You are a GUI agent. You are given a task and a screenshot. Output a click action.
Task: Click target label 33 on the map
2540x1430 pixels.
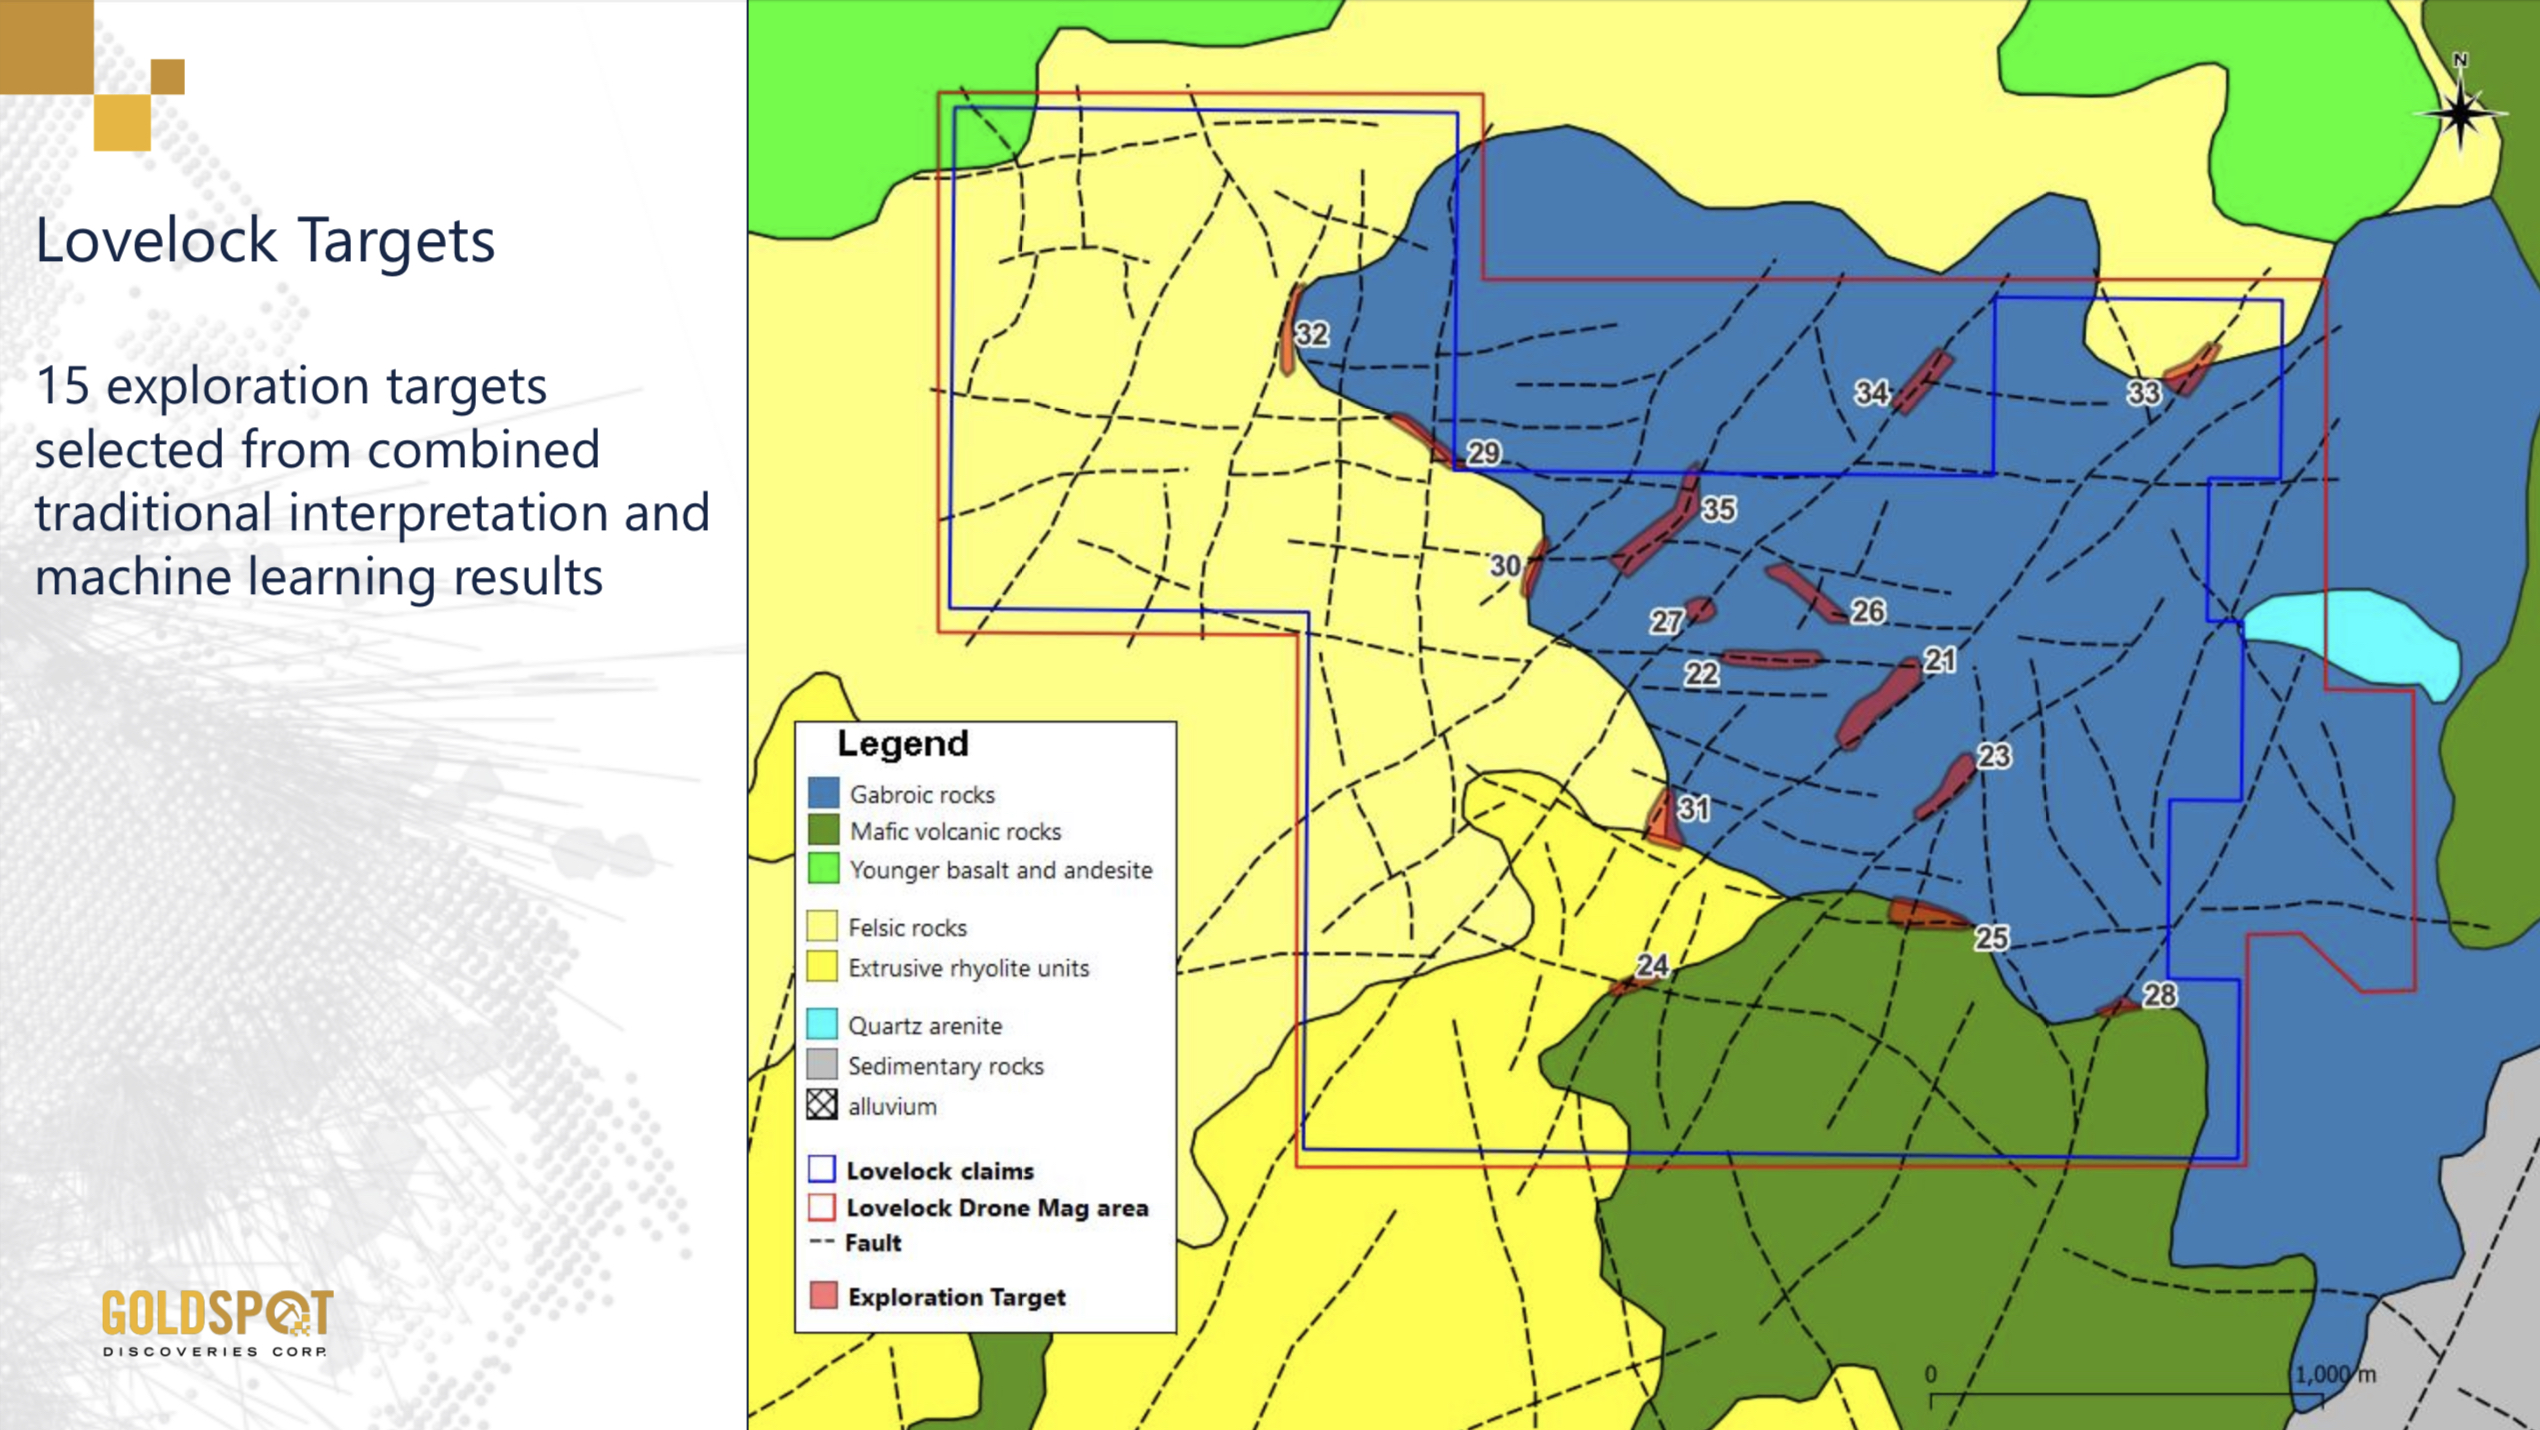point(2143,393)
